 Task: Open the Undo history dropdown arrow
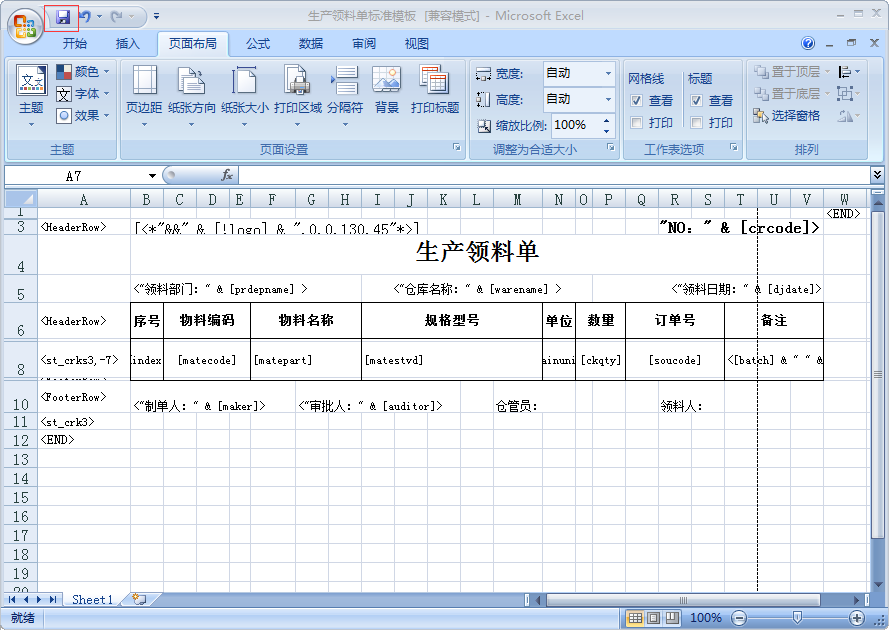99,17
